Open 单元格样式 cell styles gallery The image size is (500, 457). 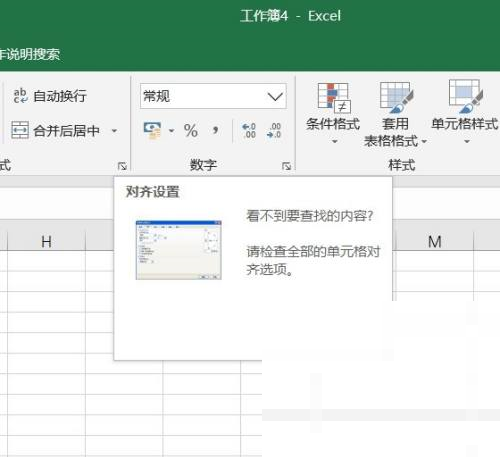pyautogui.click(x=465, y=113)
